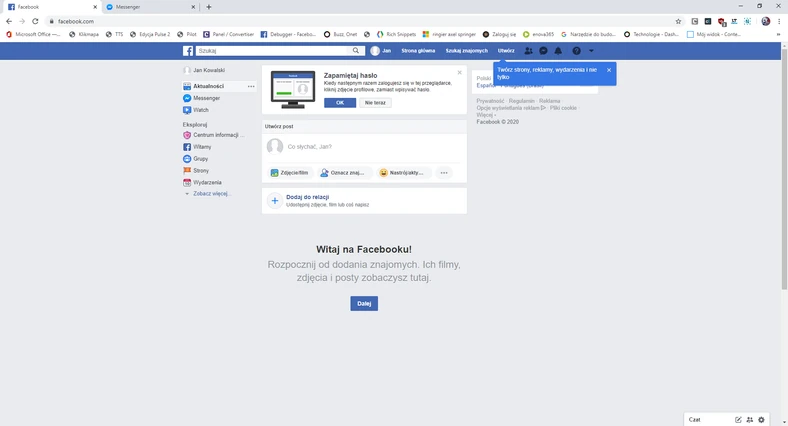
Task: Open Messenger in left sidebar
Action: (206, 98)
